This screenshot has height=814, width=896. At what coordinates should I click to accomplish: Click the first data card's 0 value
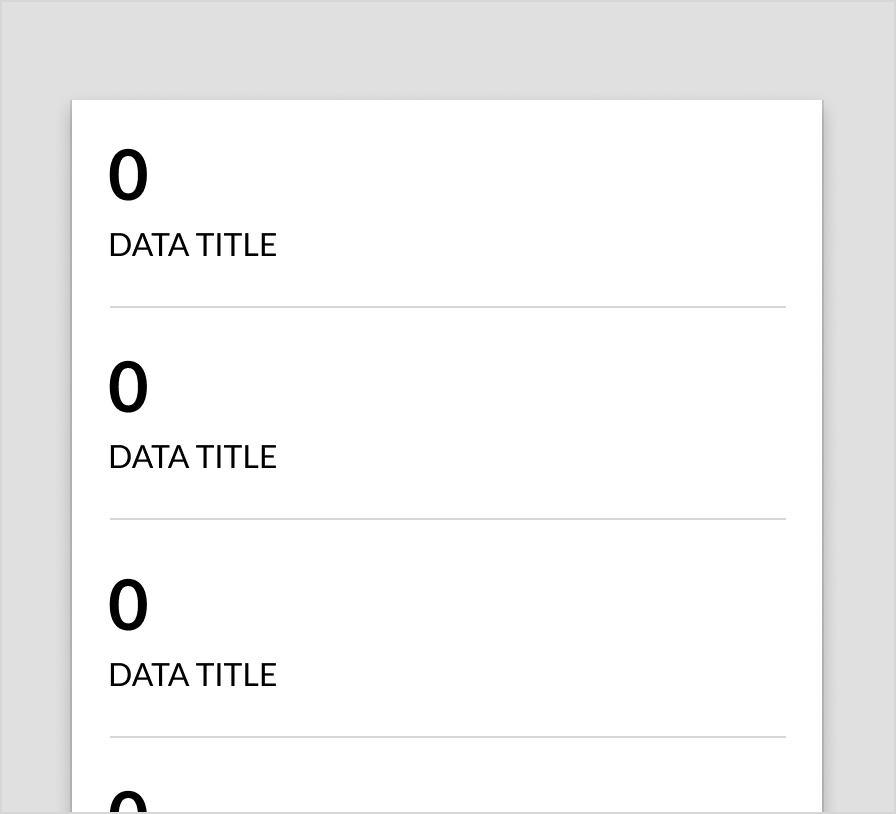point(128,176)
